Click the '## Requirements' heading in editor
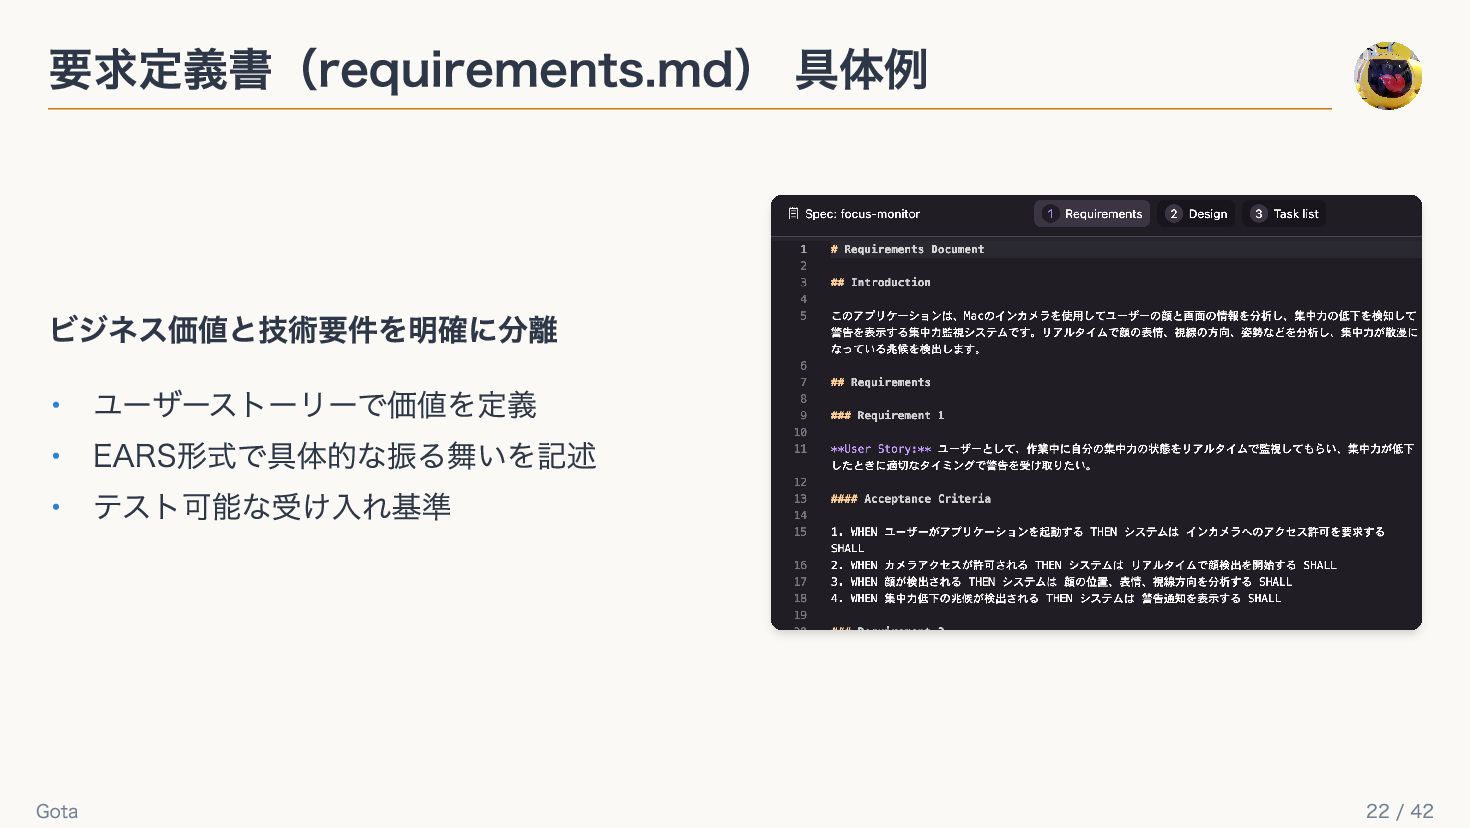This screenshot has width=1470, height=828. tap(880, 382)
